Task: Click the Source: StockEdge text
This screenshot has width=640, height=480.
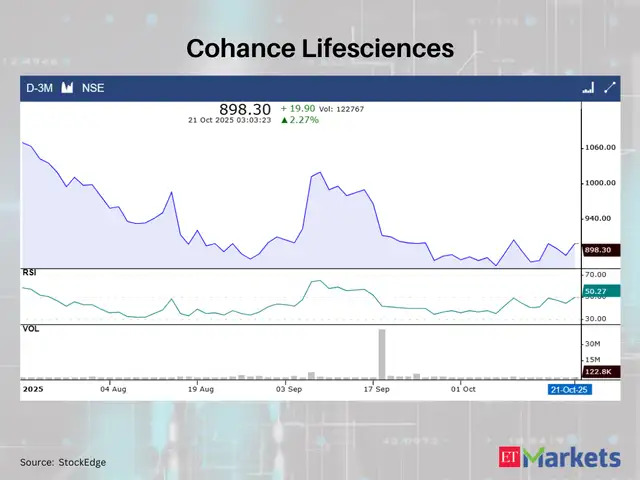Action: point(63,462)
